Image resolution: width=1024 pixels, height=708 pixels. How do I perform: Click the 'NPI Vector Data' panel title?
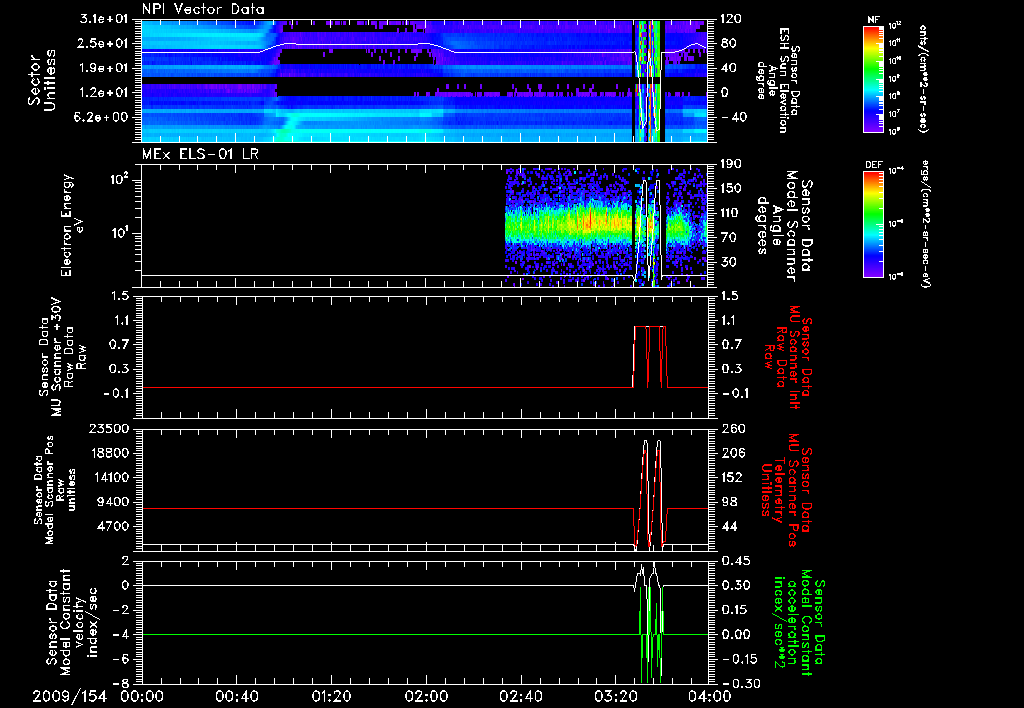tap(204, 9)
